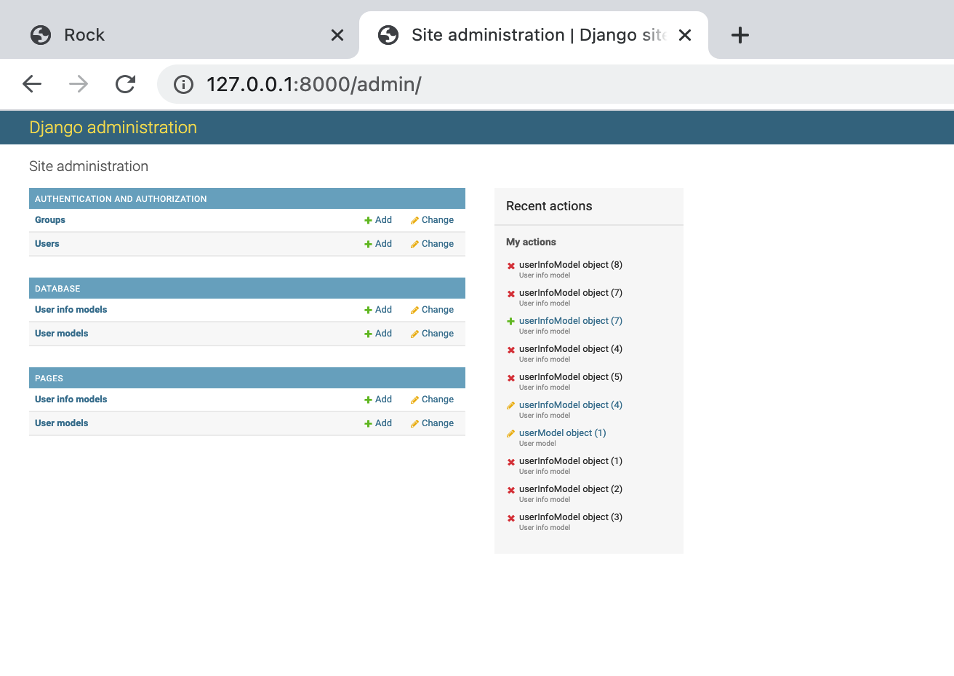Click the browser address bar
Viewport: 954px width, 676px height.
click(400, 84)
